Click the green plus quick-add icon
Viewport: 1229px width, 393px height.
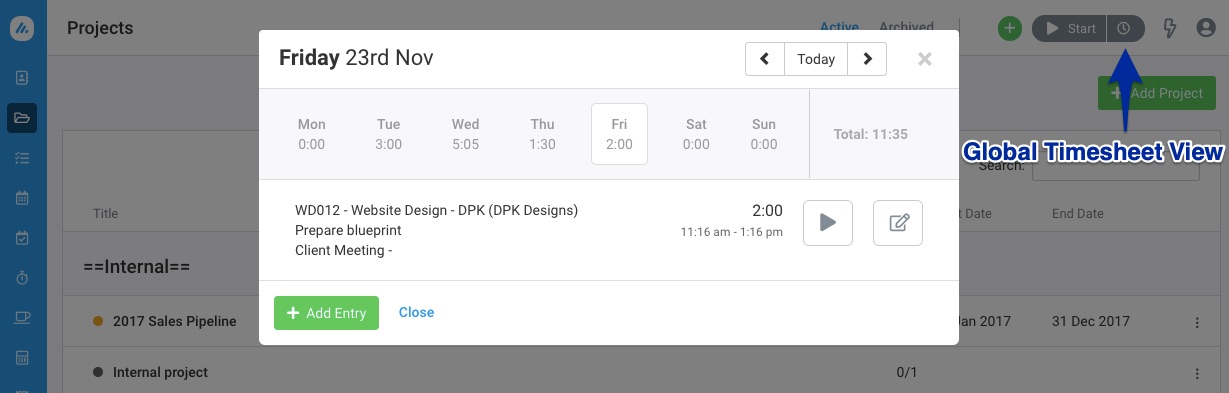pyautogui.click(x=1010, y=29)
